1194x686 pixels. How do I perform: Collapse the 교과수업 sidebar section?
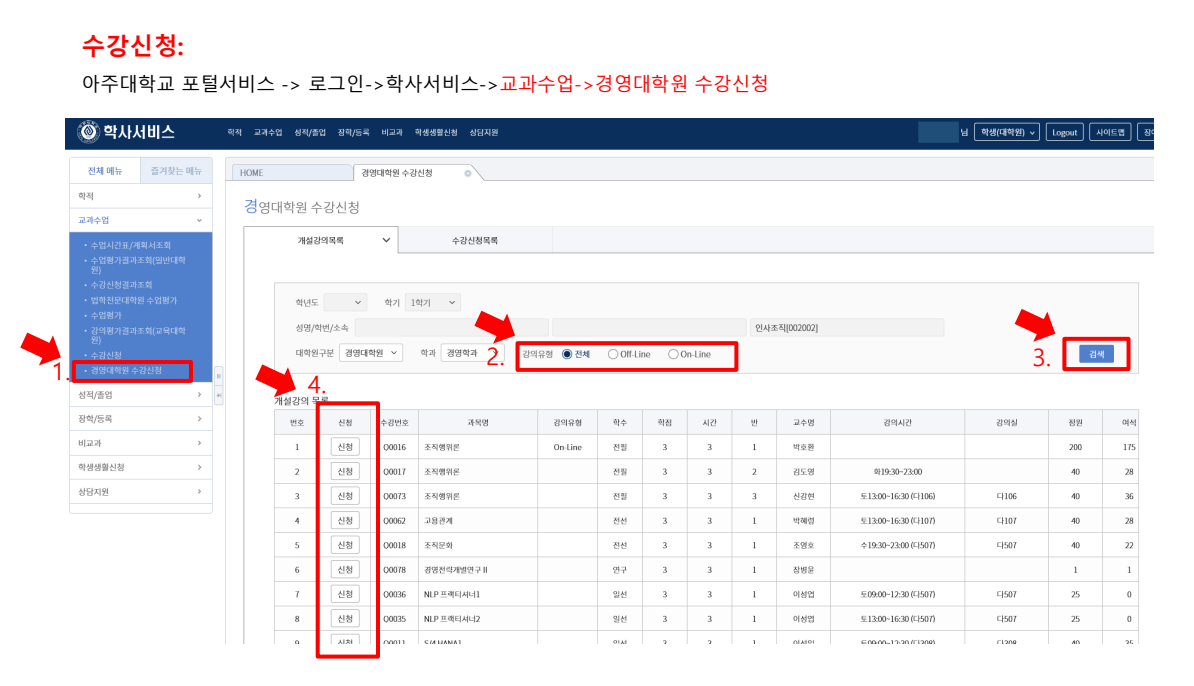coord(140,220)
